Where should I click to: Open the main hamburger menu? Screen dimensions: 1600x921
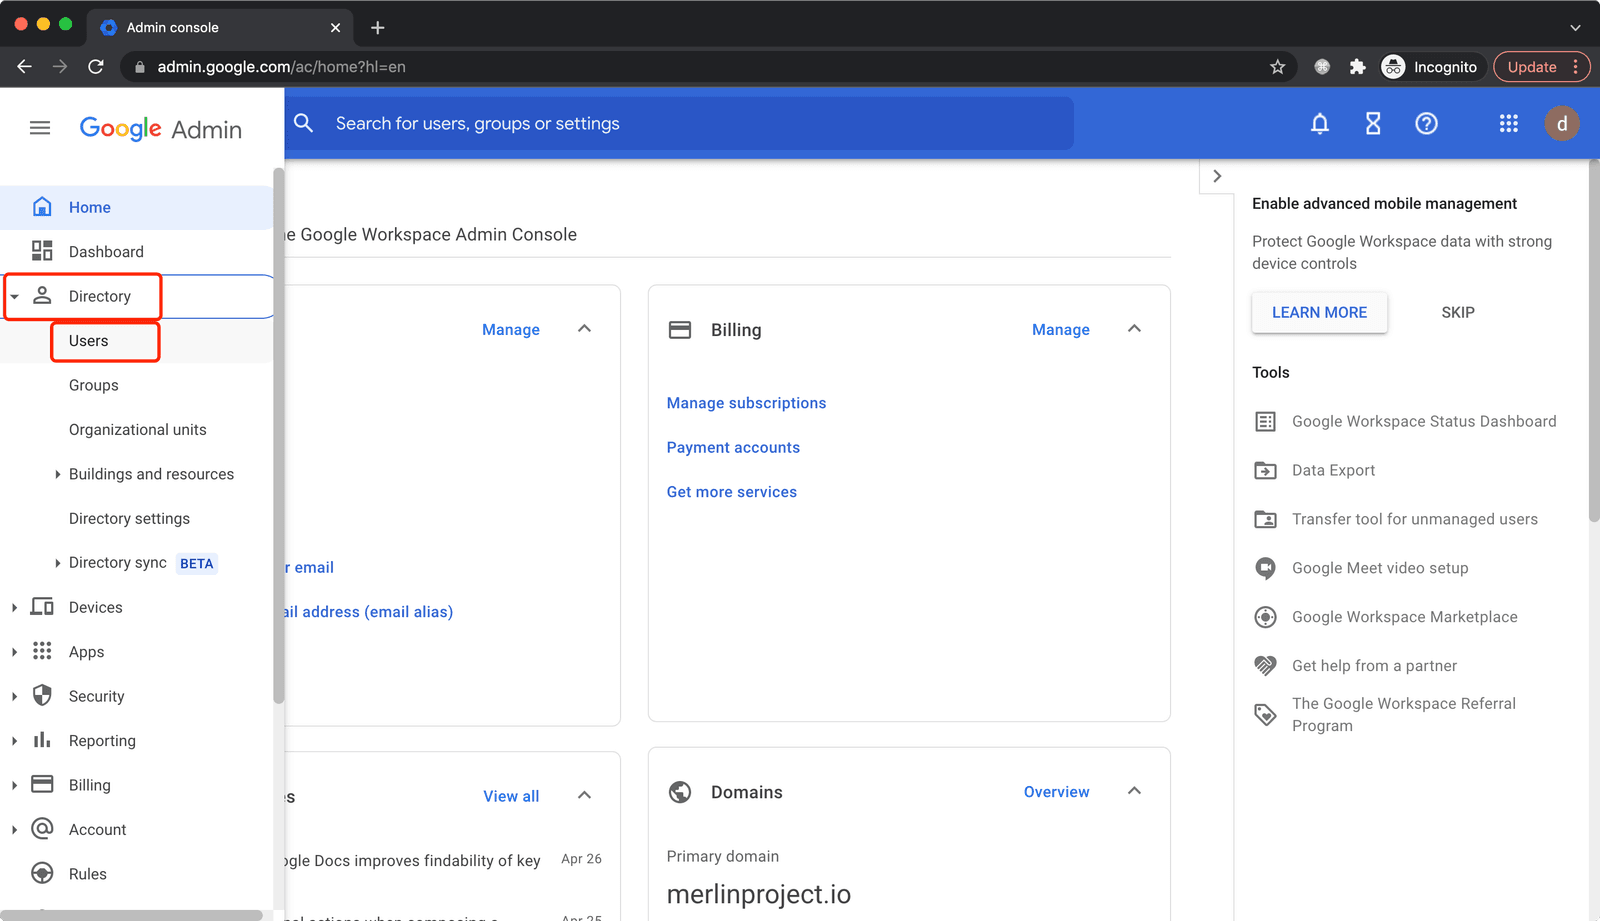pyautogui.click(x=40, y=128)
